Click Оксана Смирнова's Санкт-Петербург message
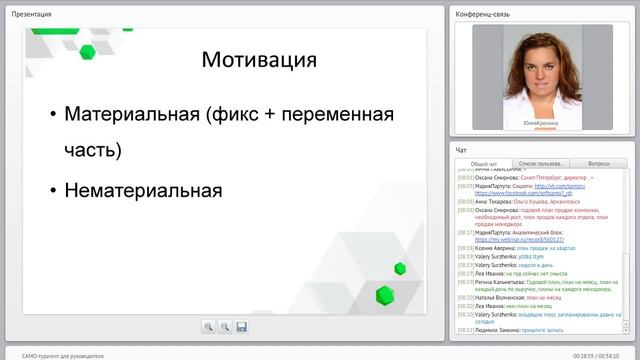Screen dimensions: 640x360 pyautogui.click(x=526, y=178)
